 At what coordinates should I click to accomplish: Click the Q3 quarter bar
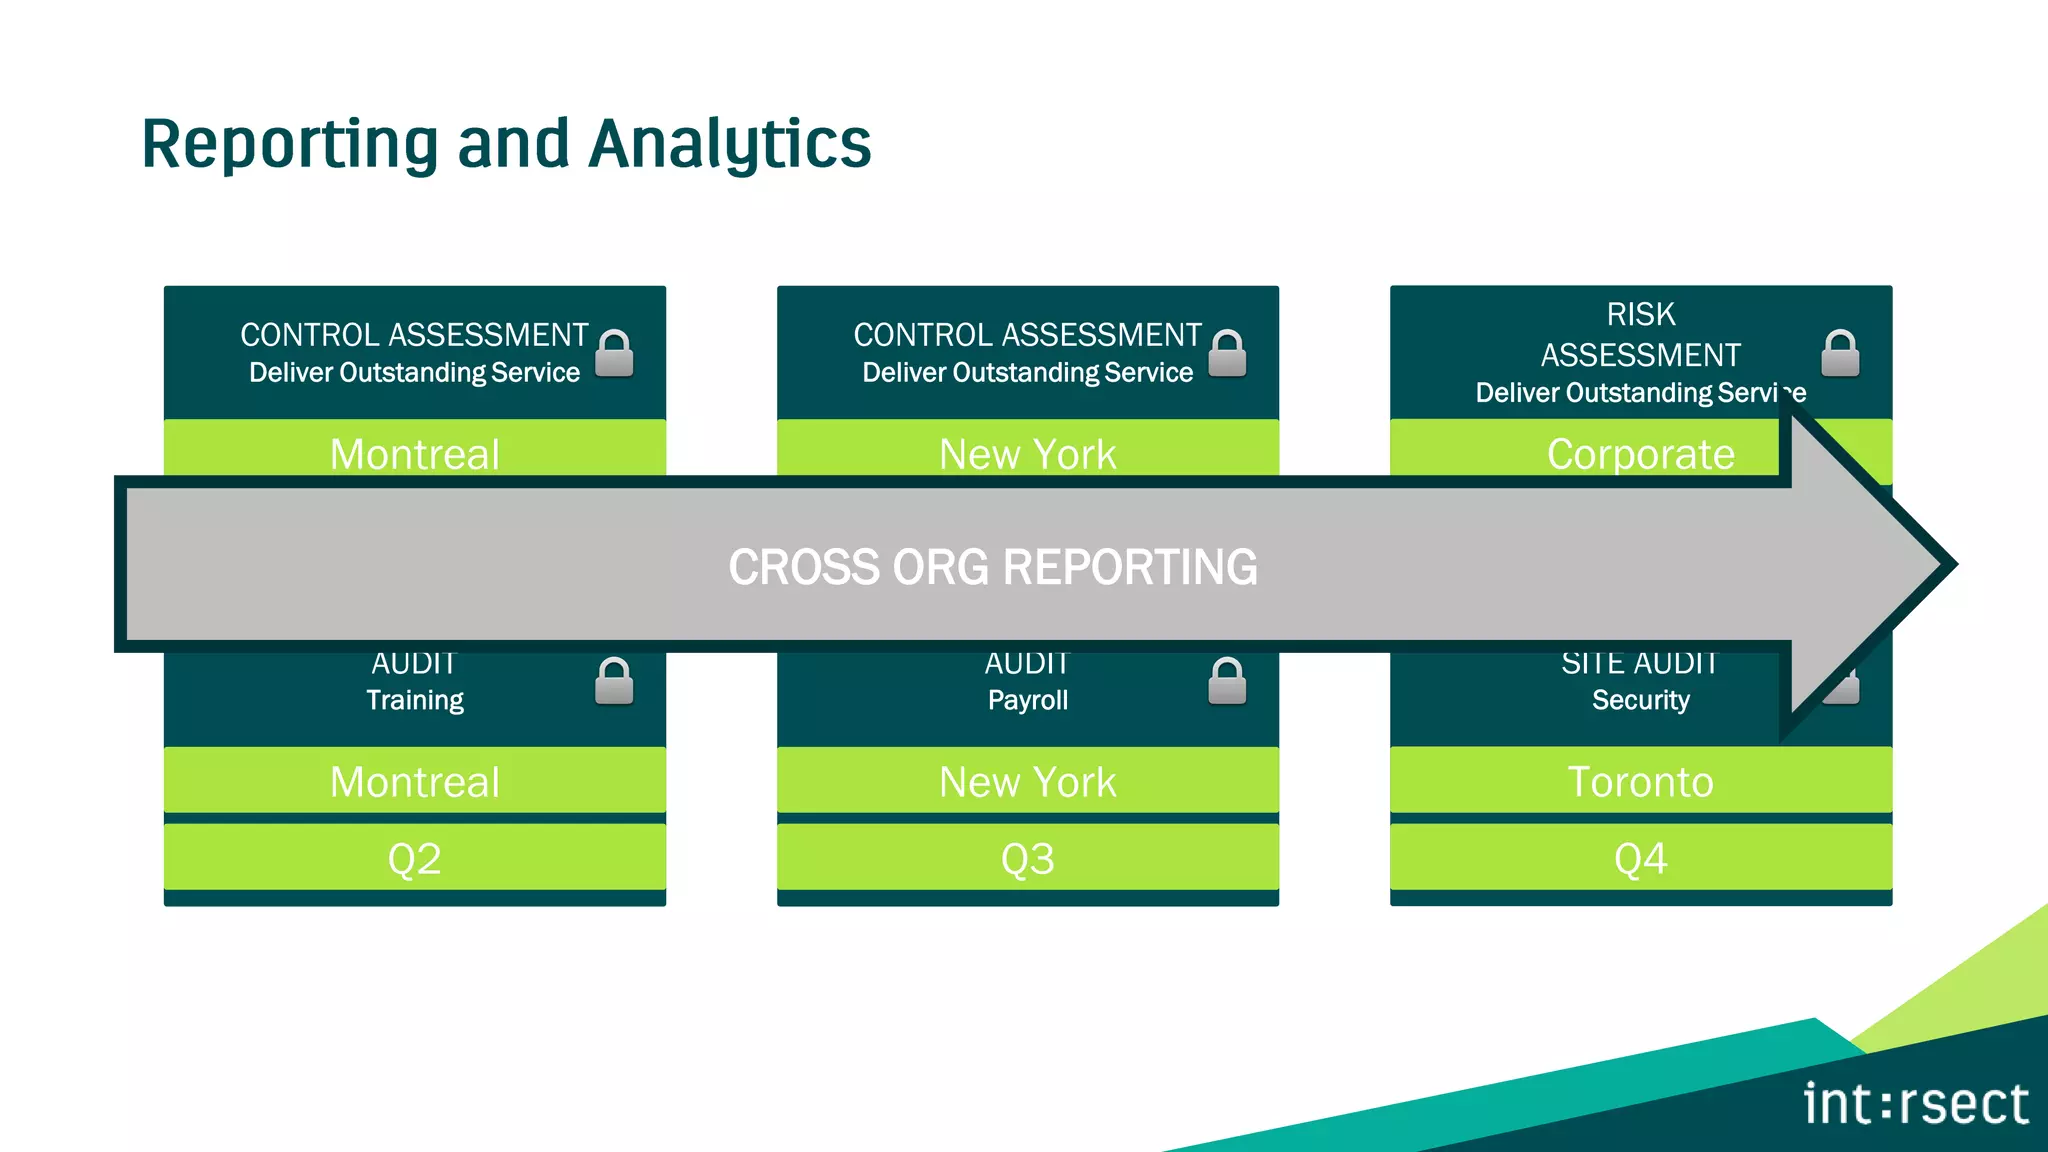pyautogui.click(x=1027, y=858)
